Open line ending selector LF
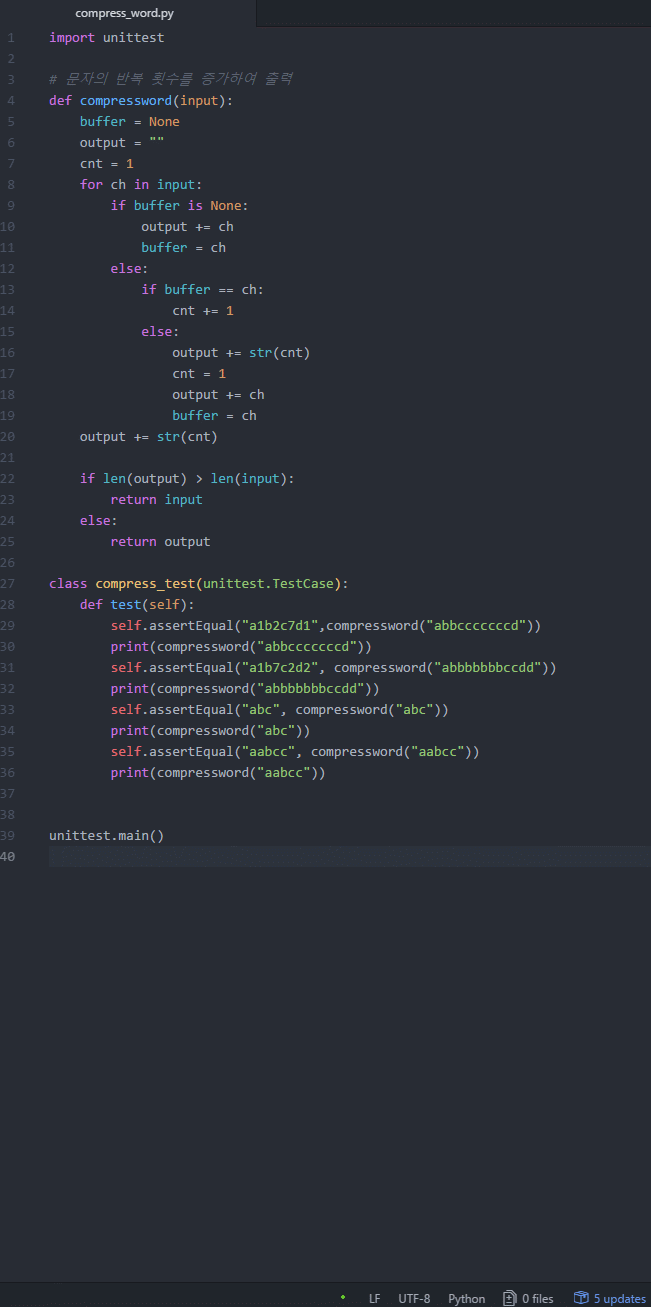Image resolution: width=651 pixels, height=1307 pixels. pos(374,1298)
